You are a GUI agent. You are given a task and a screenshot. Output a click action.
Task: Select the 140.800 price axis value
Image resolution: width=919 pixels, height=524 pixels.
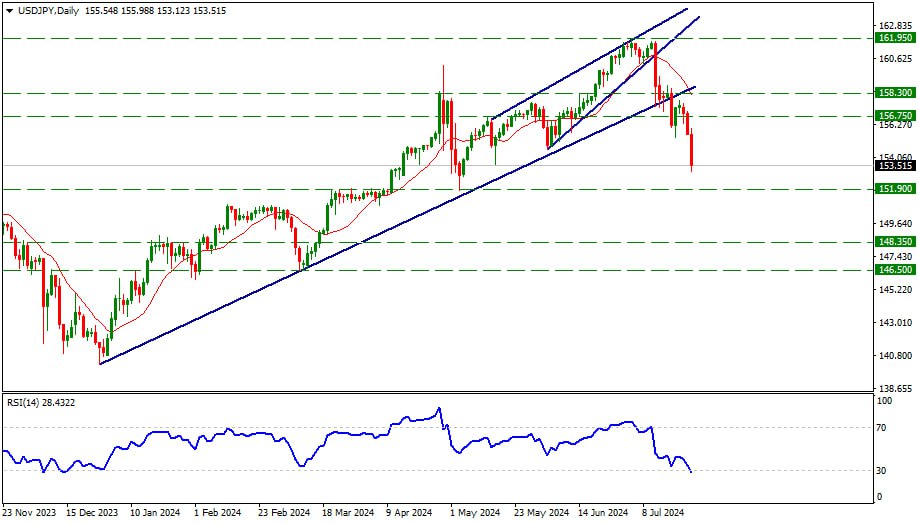pyautogui.click(x=896, y=356)
